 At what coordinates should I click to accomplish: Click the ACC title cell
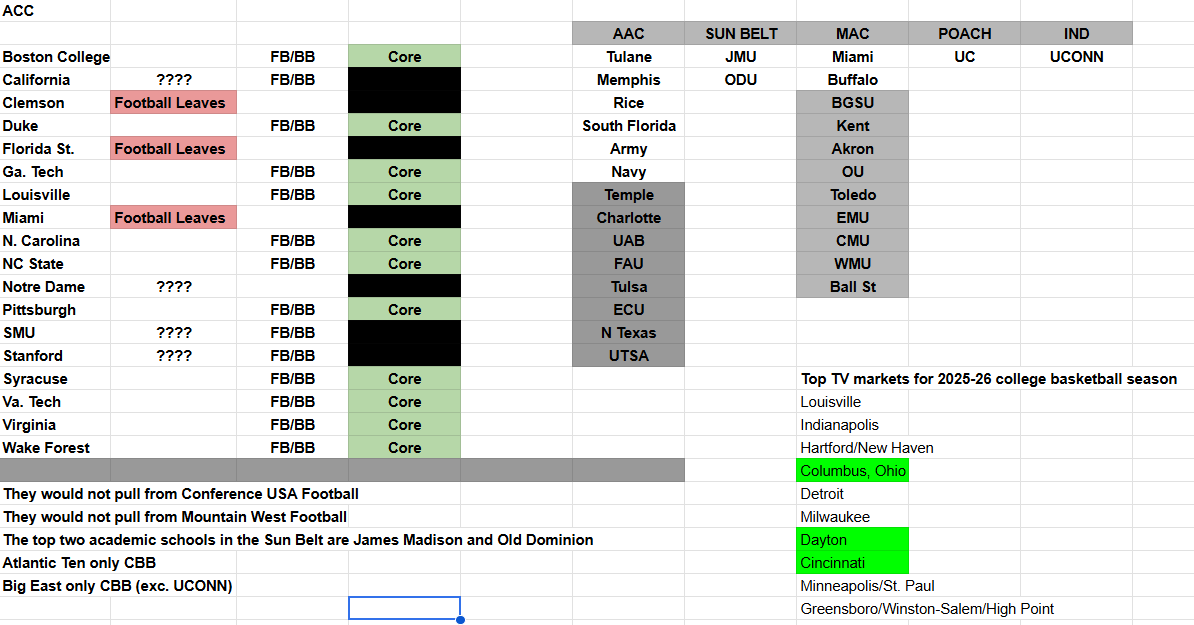(x=18, y=11)
